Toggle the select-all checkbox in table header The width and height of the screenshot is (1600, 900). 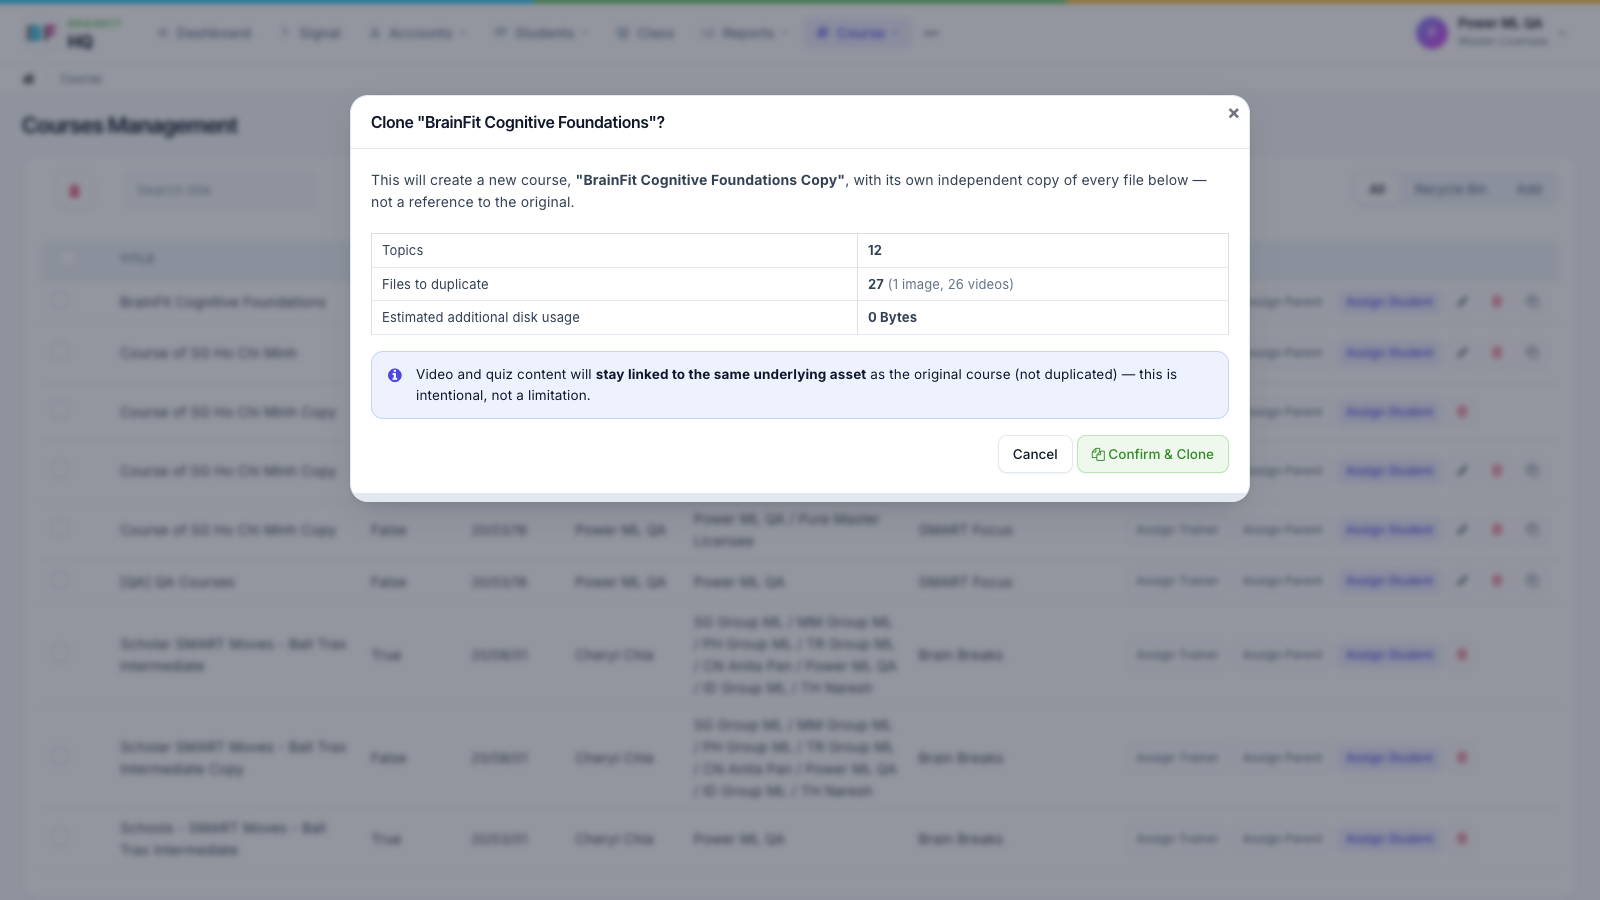[x=67, y=258]
